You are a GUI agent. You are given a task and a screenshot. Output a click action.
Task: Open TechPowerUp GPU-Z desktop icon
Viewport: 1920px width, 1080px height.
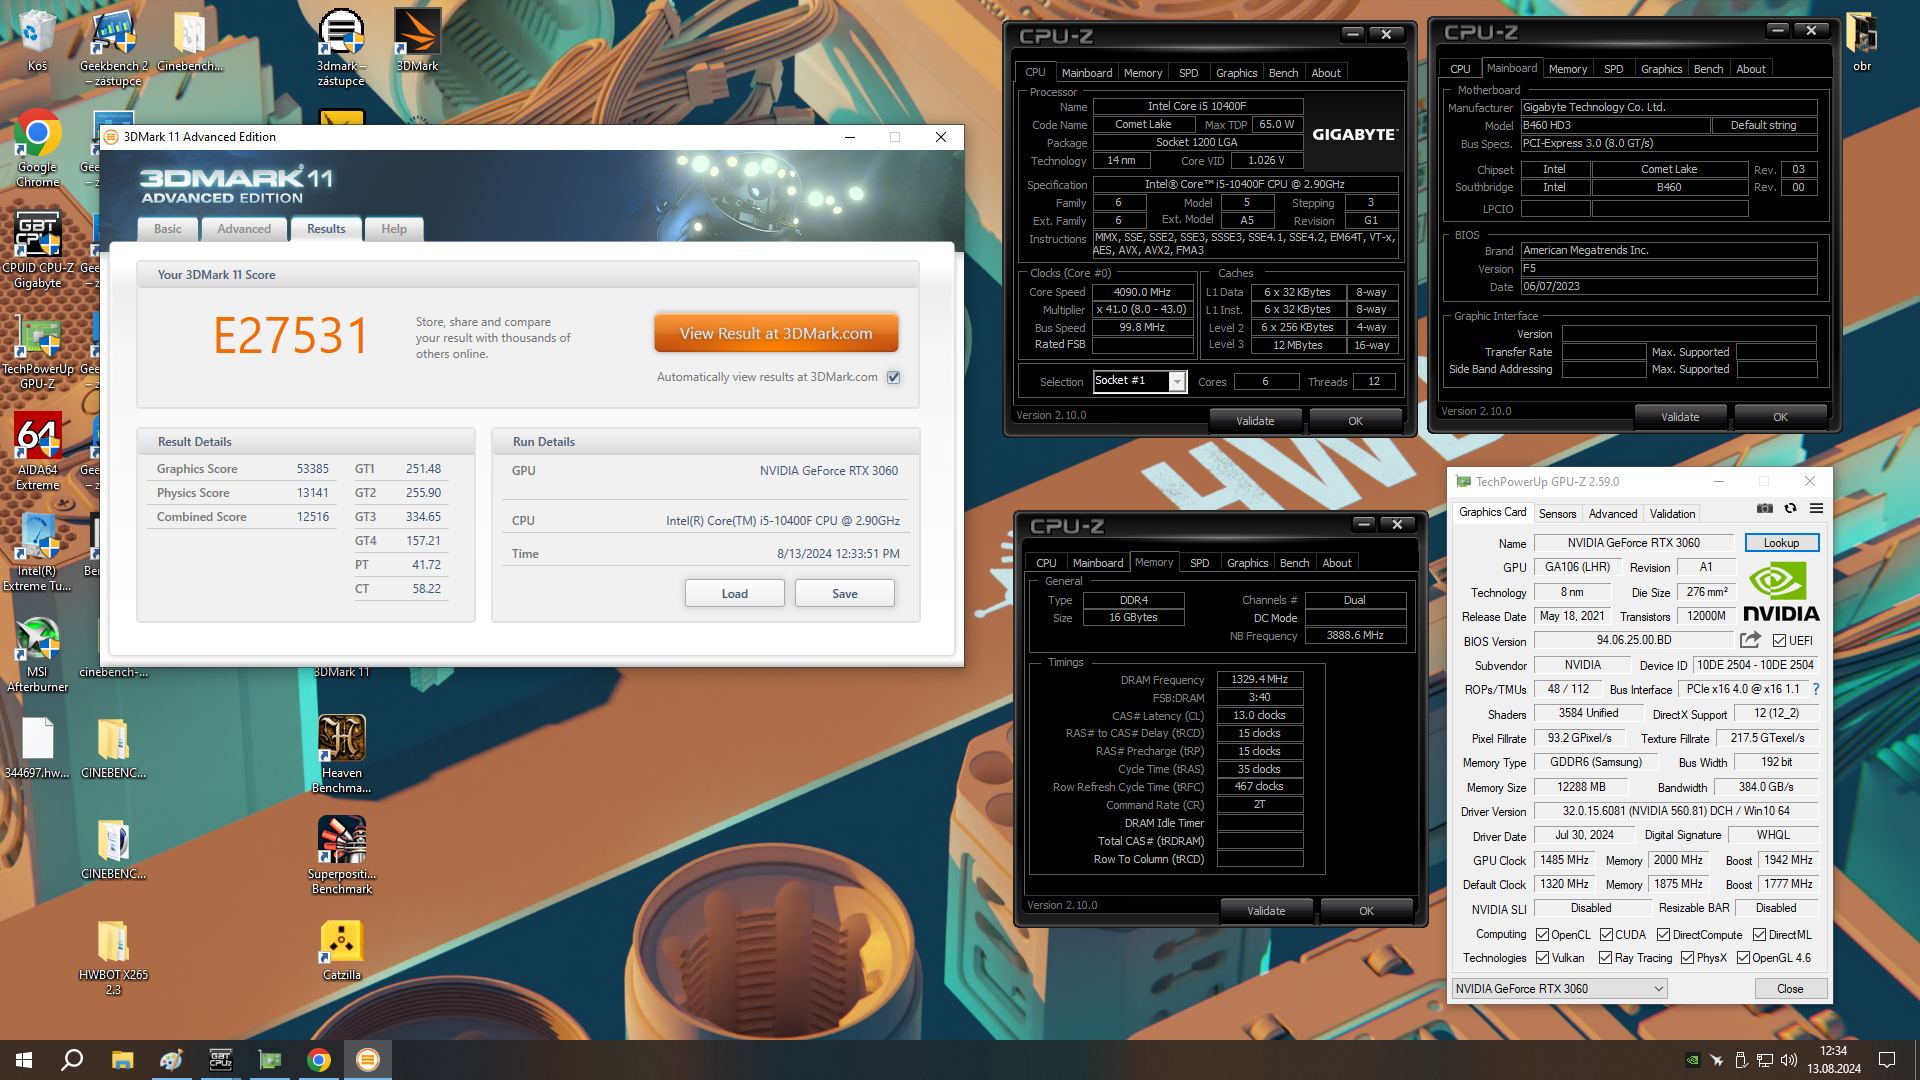(x=37, y=351)
